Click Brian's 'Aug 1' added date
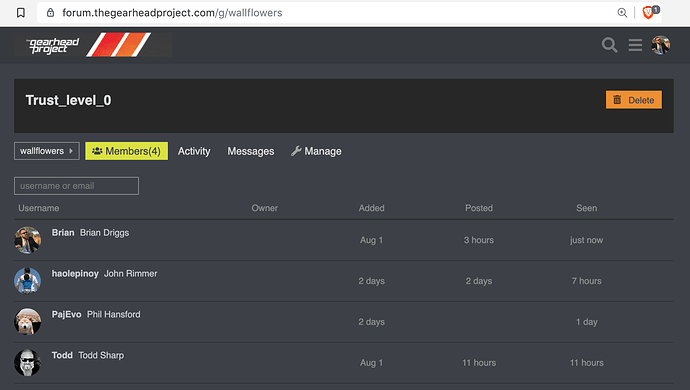Screen dimensions: 690x390 coord(371,240)
